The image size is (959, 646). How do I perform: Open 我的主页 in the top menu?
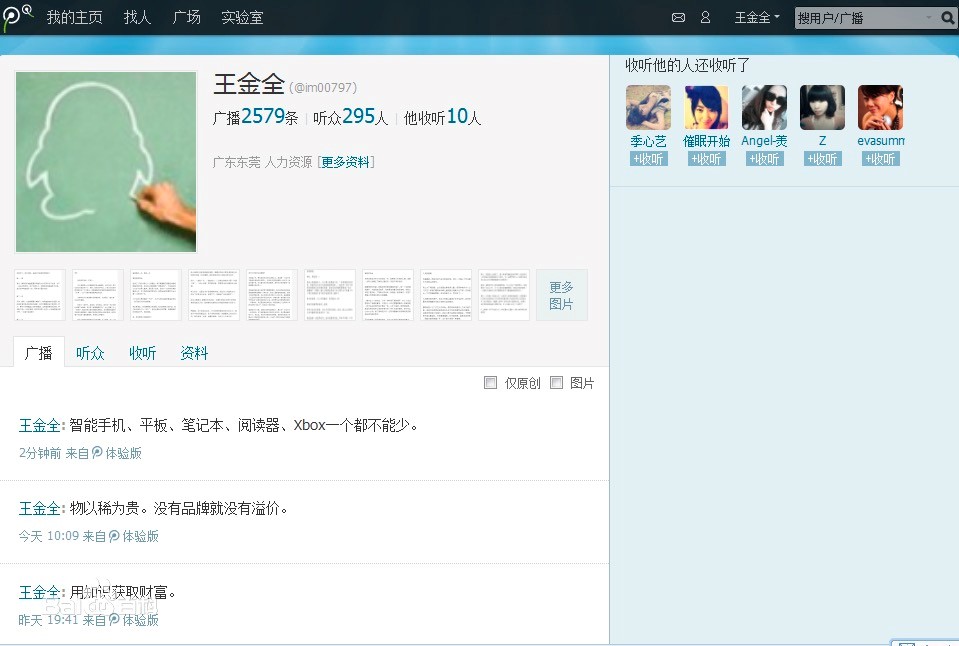pyautogui.click(x=75, y=17)
